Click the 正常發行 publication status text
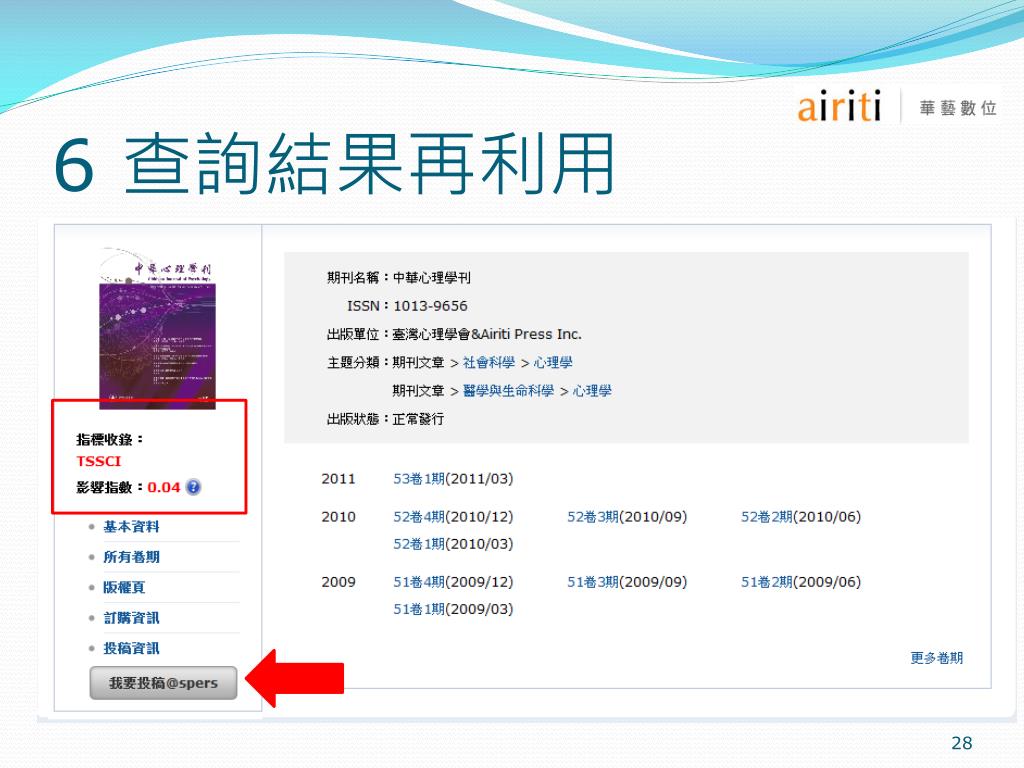The image size is (1024, 768). 418,419
